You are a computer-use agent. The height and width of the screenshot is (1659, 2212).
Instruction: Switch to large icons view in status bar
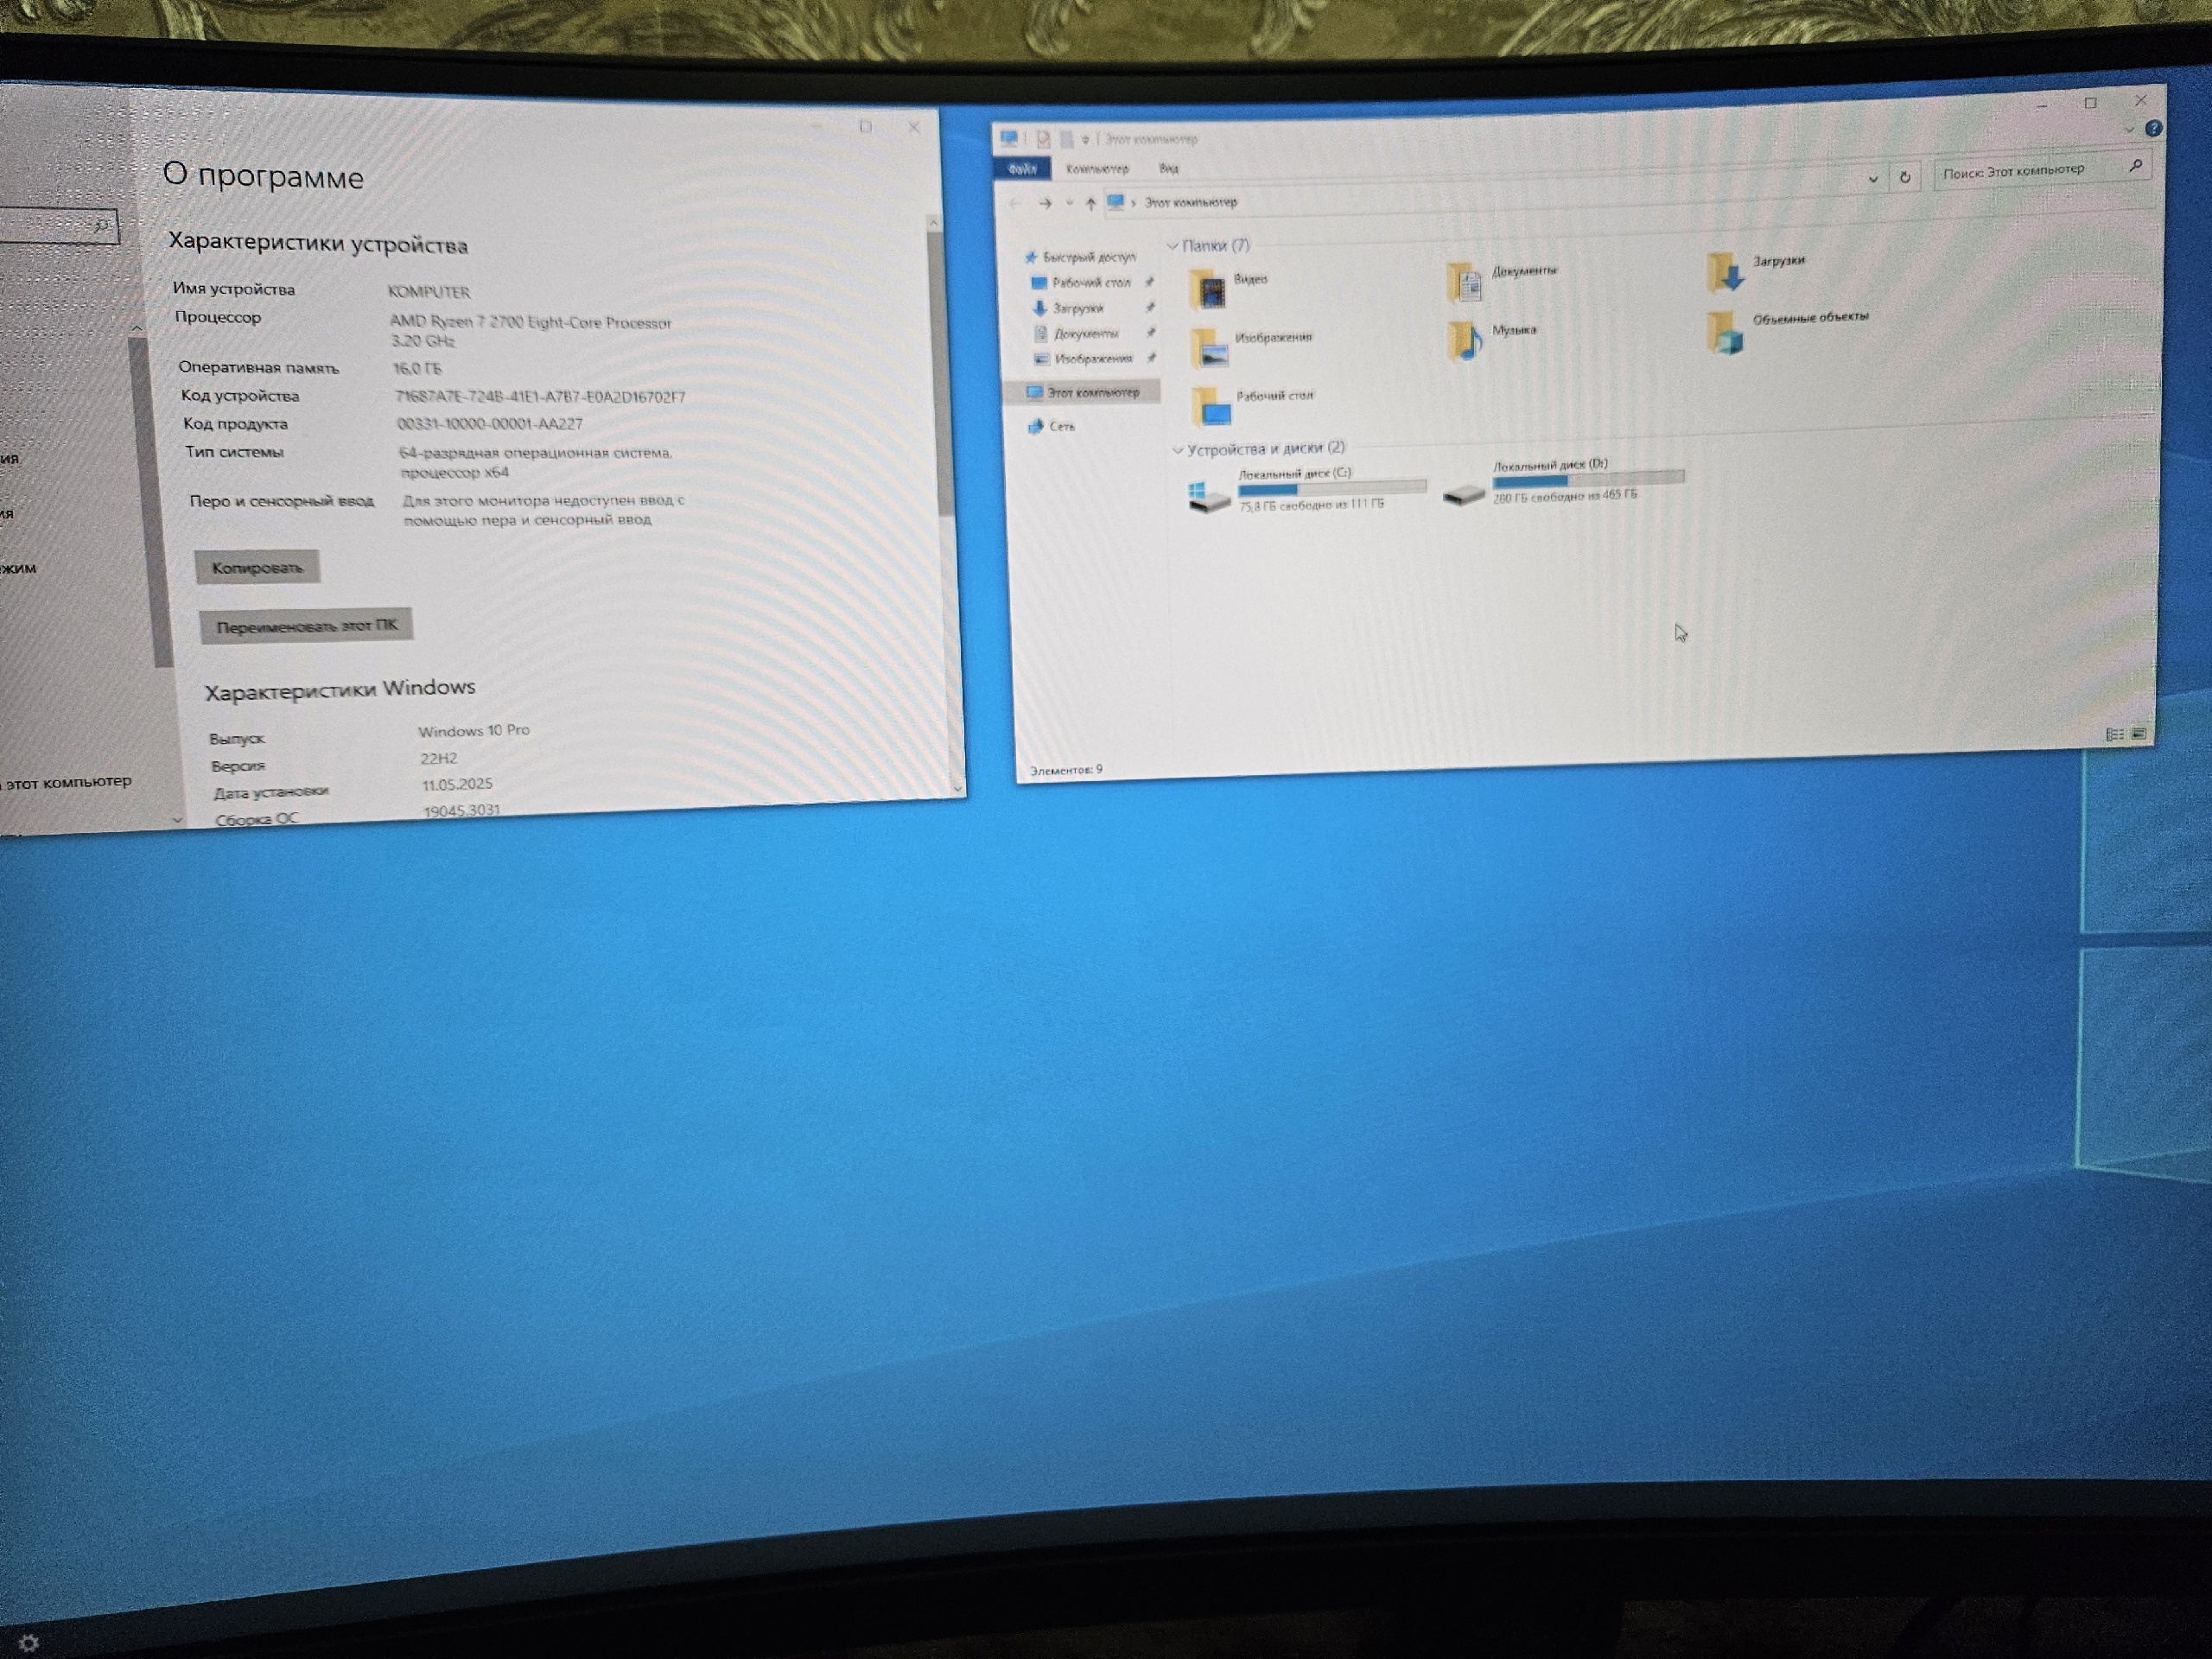click(x=2139, y=733)
